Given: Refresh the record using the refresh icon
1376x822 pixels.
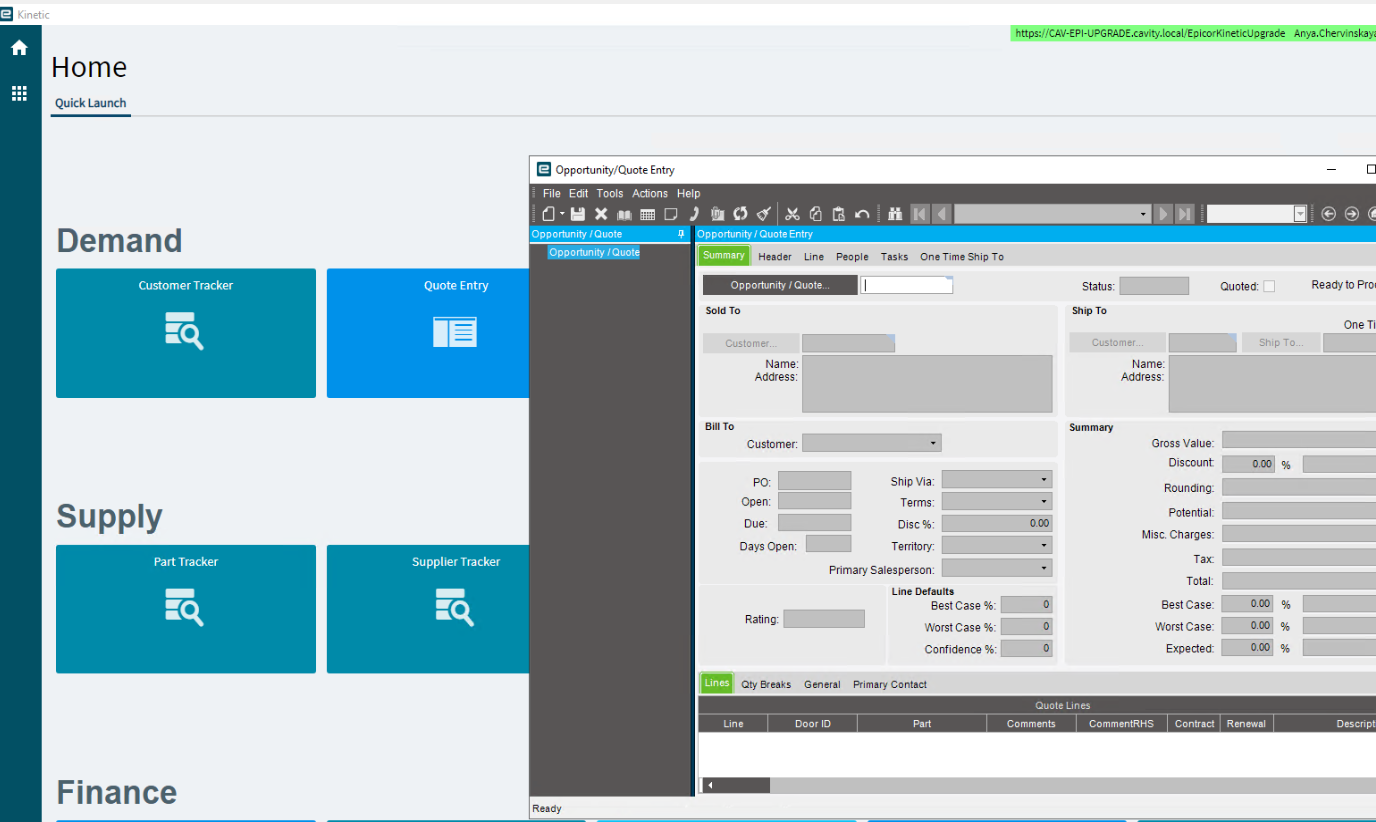Looking at the screenshot, I should (740, 213).
